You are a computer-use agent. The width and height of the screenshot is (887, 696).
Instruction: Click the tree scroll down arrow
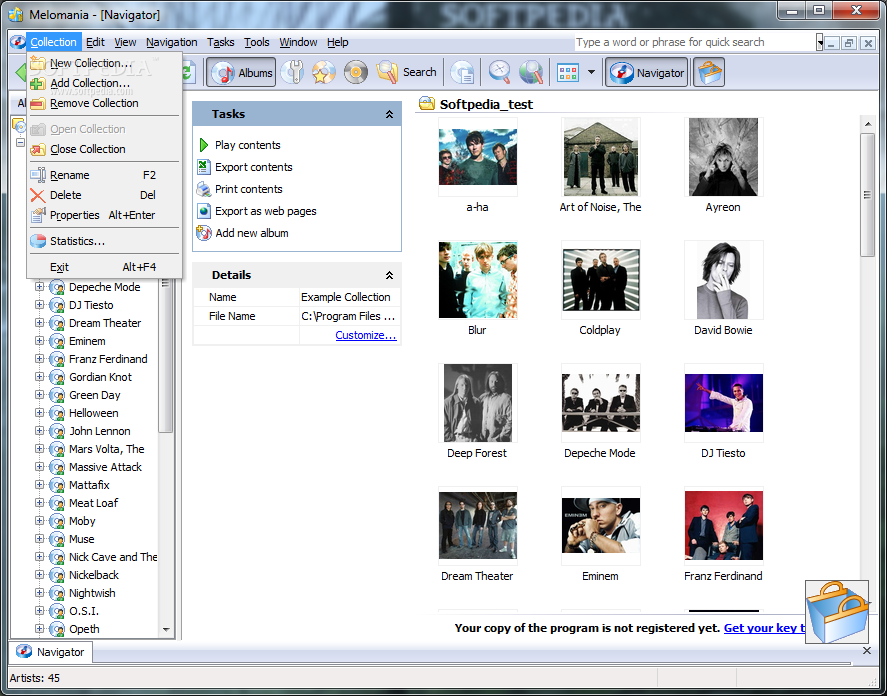[166, 629]
